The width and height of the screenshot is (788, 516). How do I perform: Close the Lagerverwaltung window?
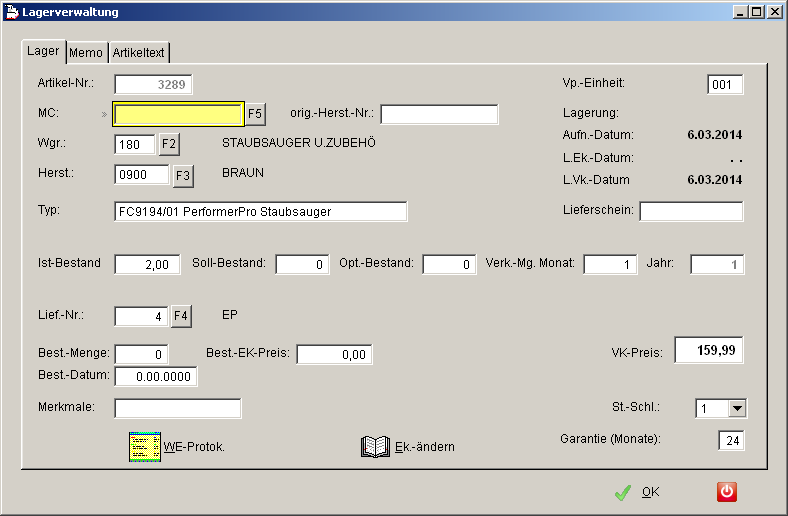coord(774,12)
